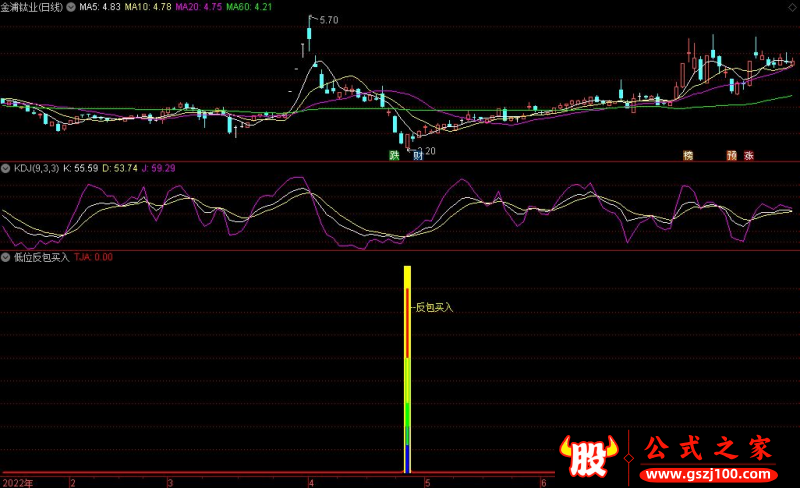Click the 2022年 timeline label
Image resolution: width=800 pixels, height=488 pixels.
pyautogui.click(x=16, y=482)
